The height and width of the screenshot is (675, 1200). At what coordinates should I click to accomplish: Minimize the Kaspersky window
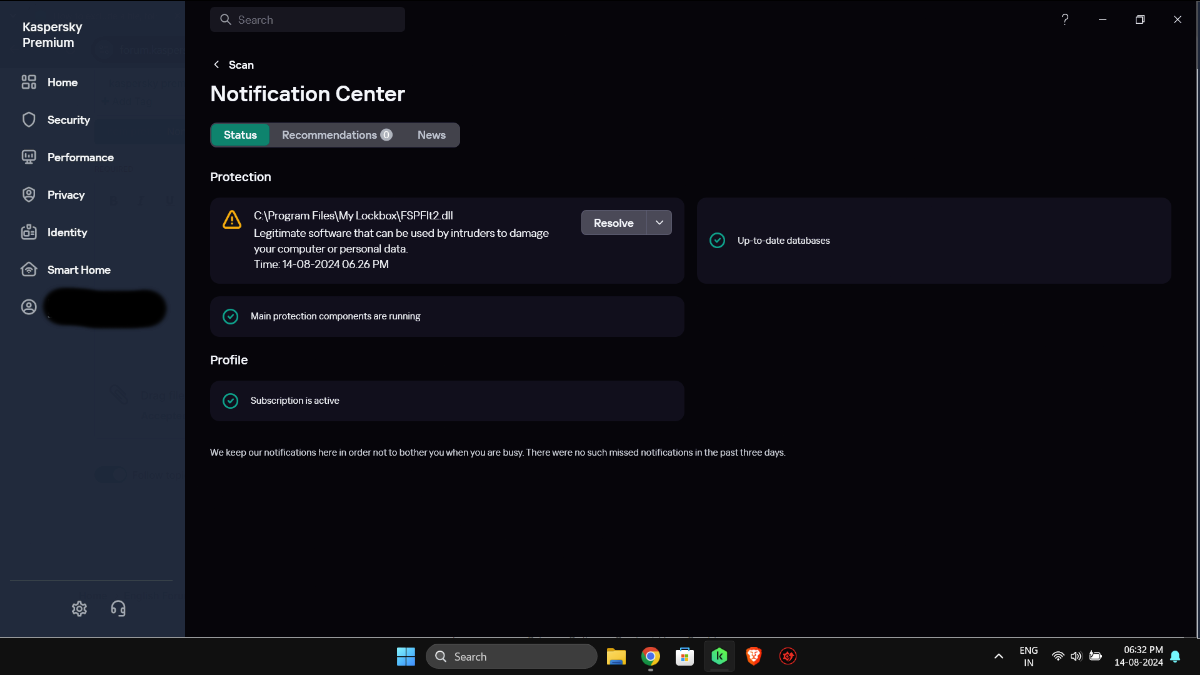tap(1102, 20)
